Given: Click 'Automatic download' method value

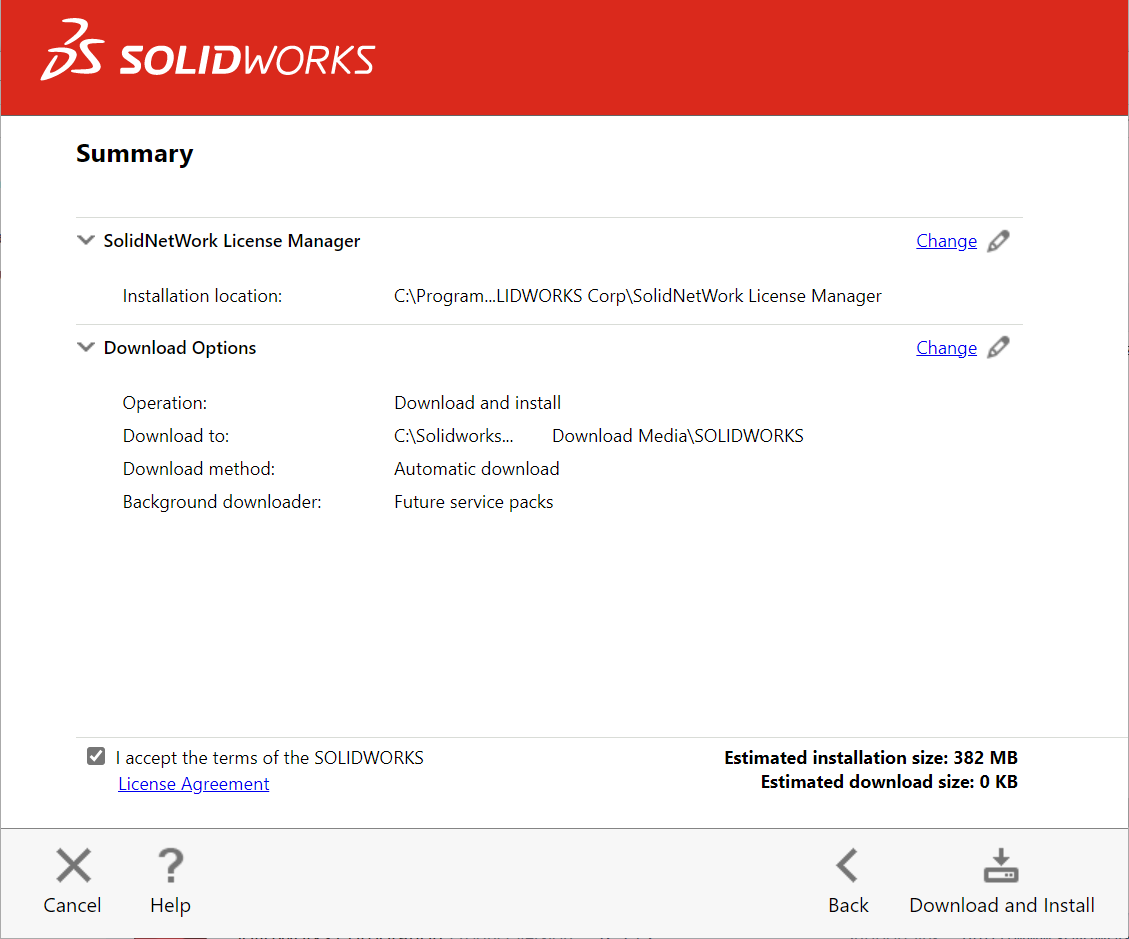Looking at the screenshot, I should click(x=477, y=469).
